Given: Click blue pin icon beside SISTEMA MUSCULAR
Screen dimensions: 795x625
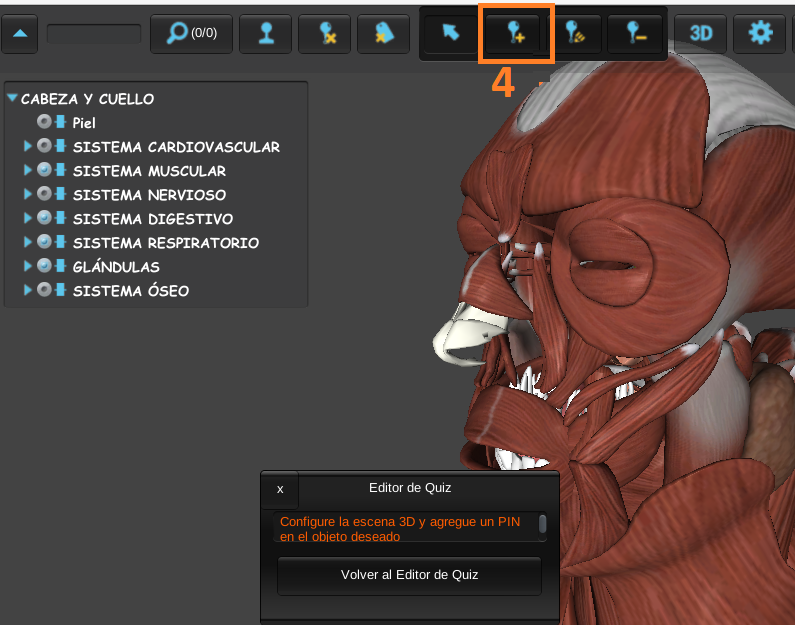Looking at the screenshot, I should click(x=60, y=170).
